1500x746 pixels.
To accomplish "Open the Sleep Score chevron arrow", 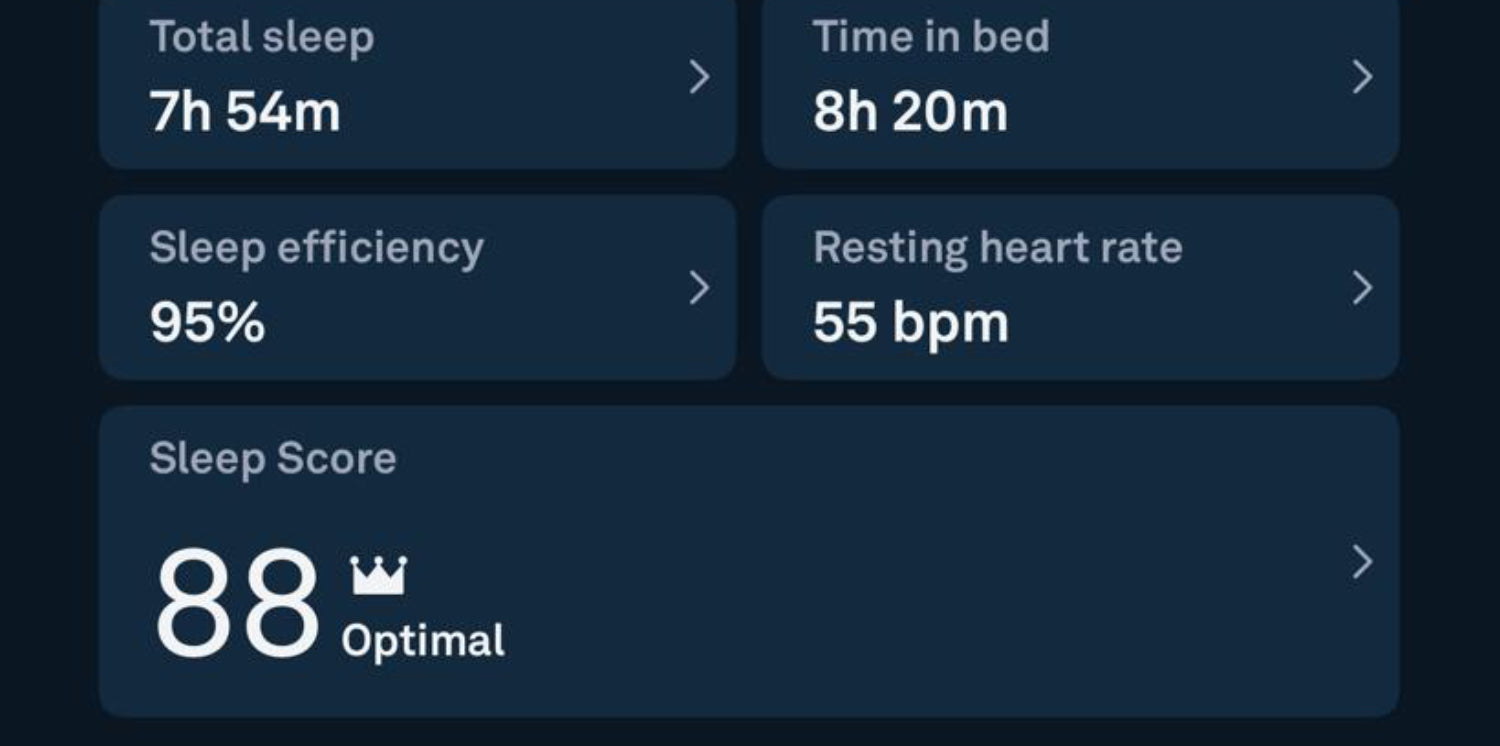I will pos(1362,562).
